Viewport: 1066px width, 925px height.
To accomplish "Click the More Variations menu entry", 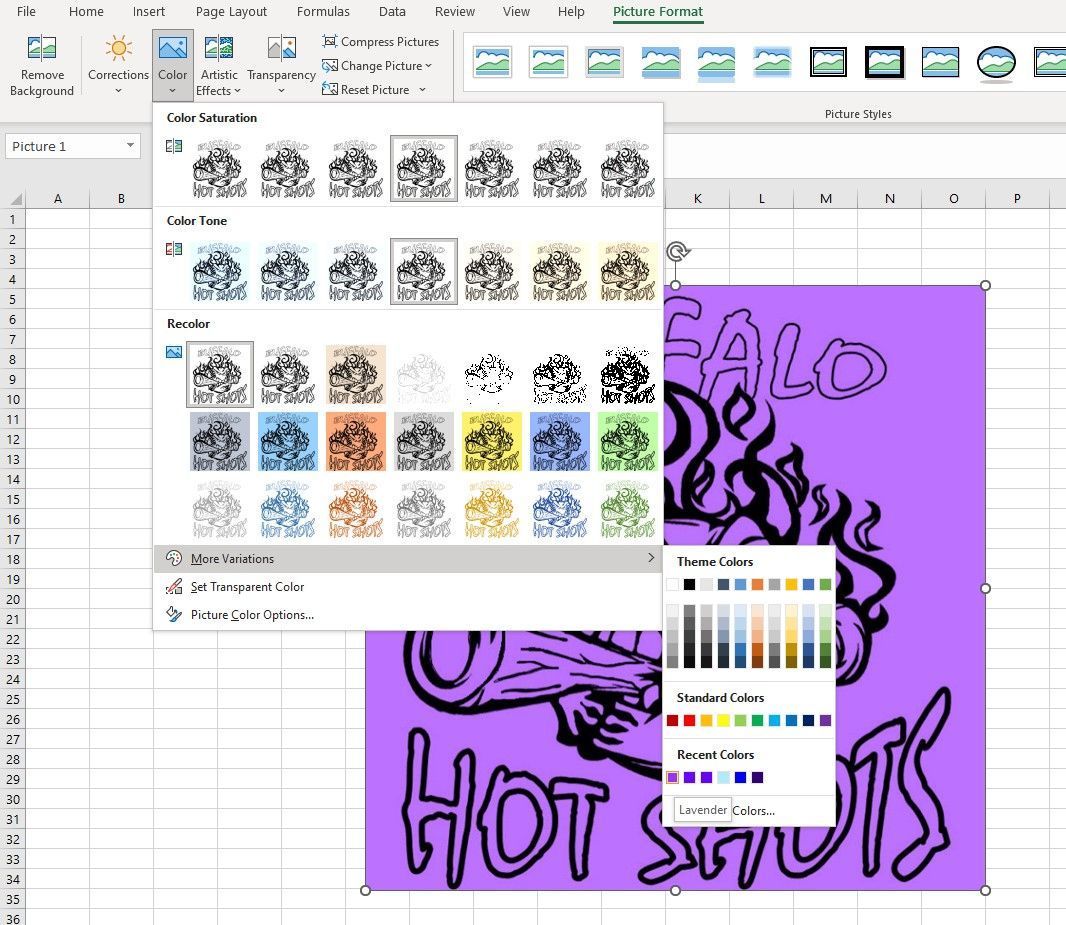I will point(407,559).
